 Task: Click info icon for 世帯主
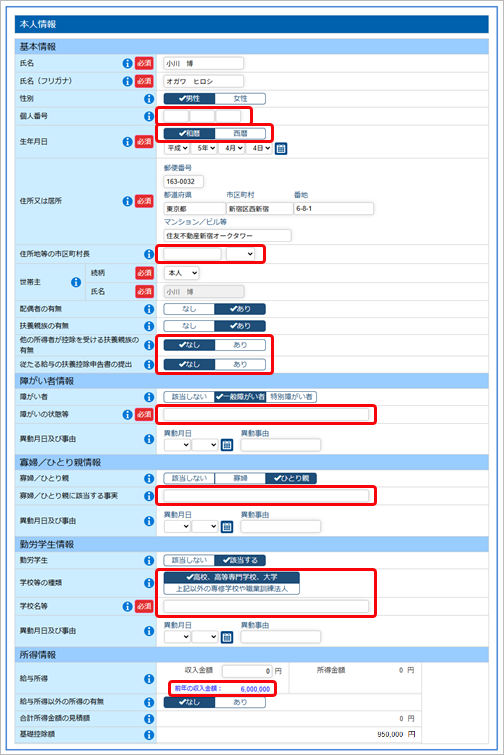[x=76, y=282]
